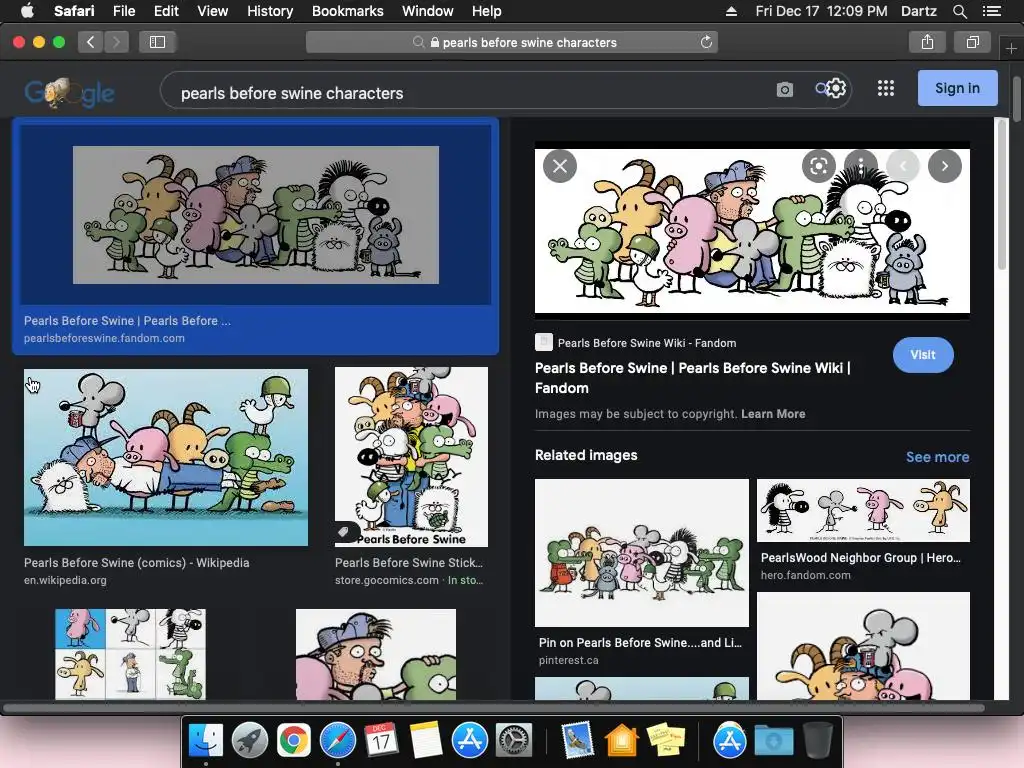The height and width of the screenshot is (768, 1024).
Task: Open Spotlight search in menu bar
Action: coord(959,11)
